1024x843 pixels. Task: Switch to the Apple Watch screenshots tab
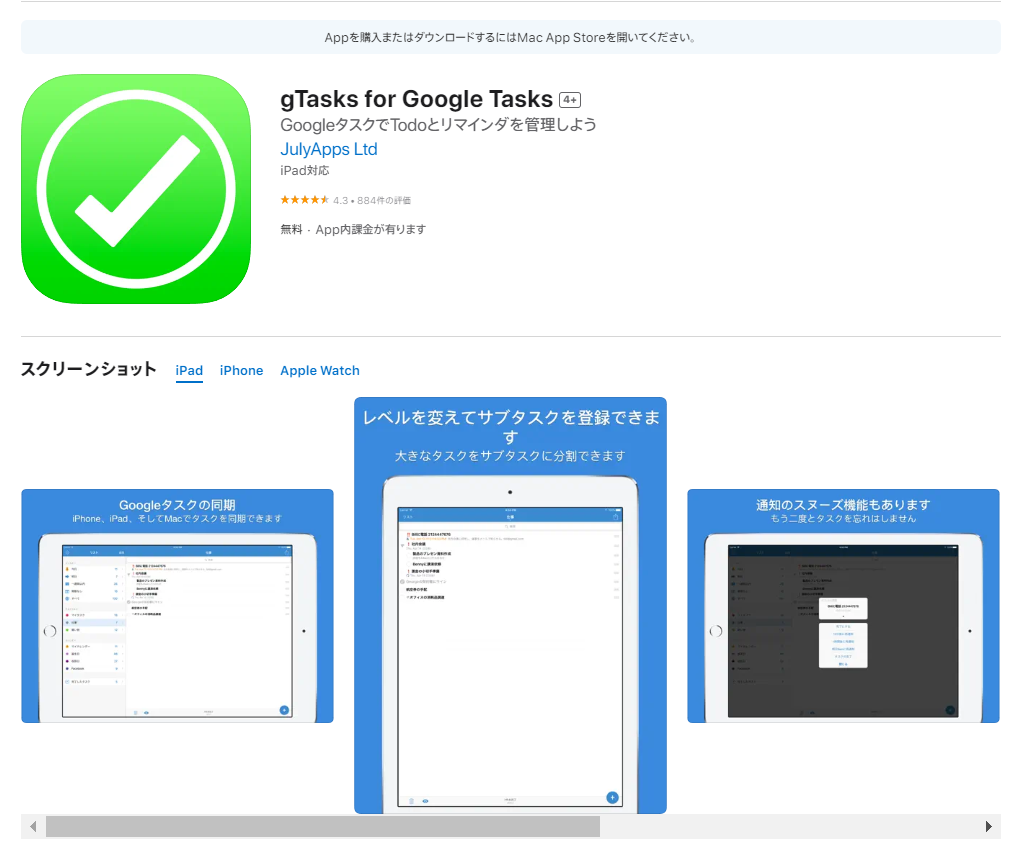[319, 371]
